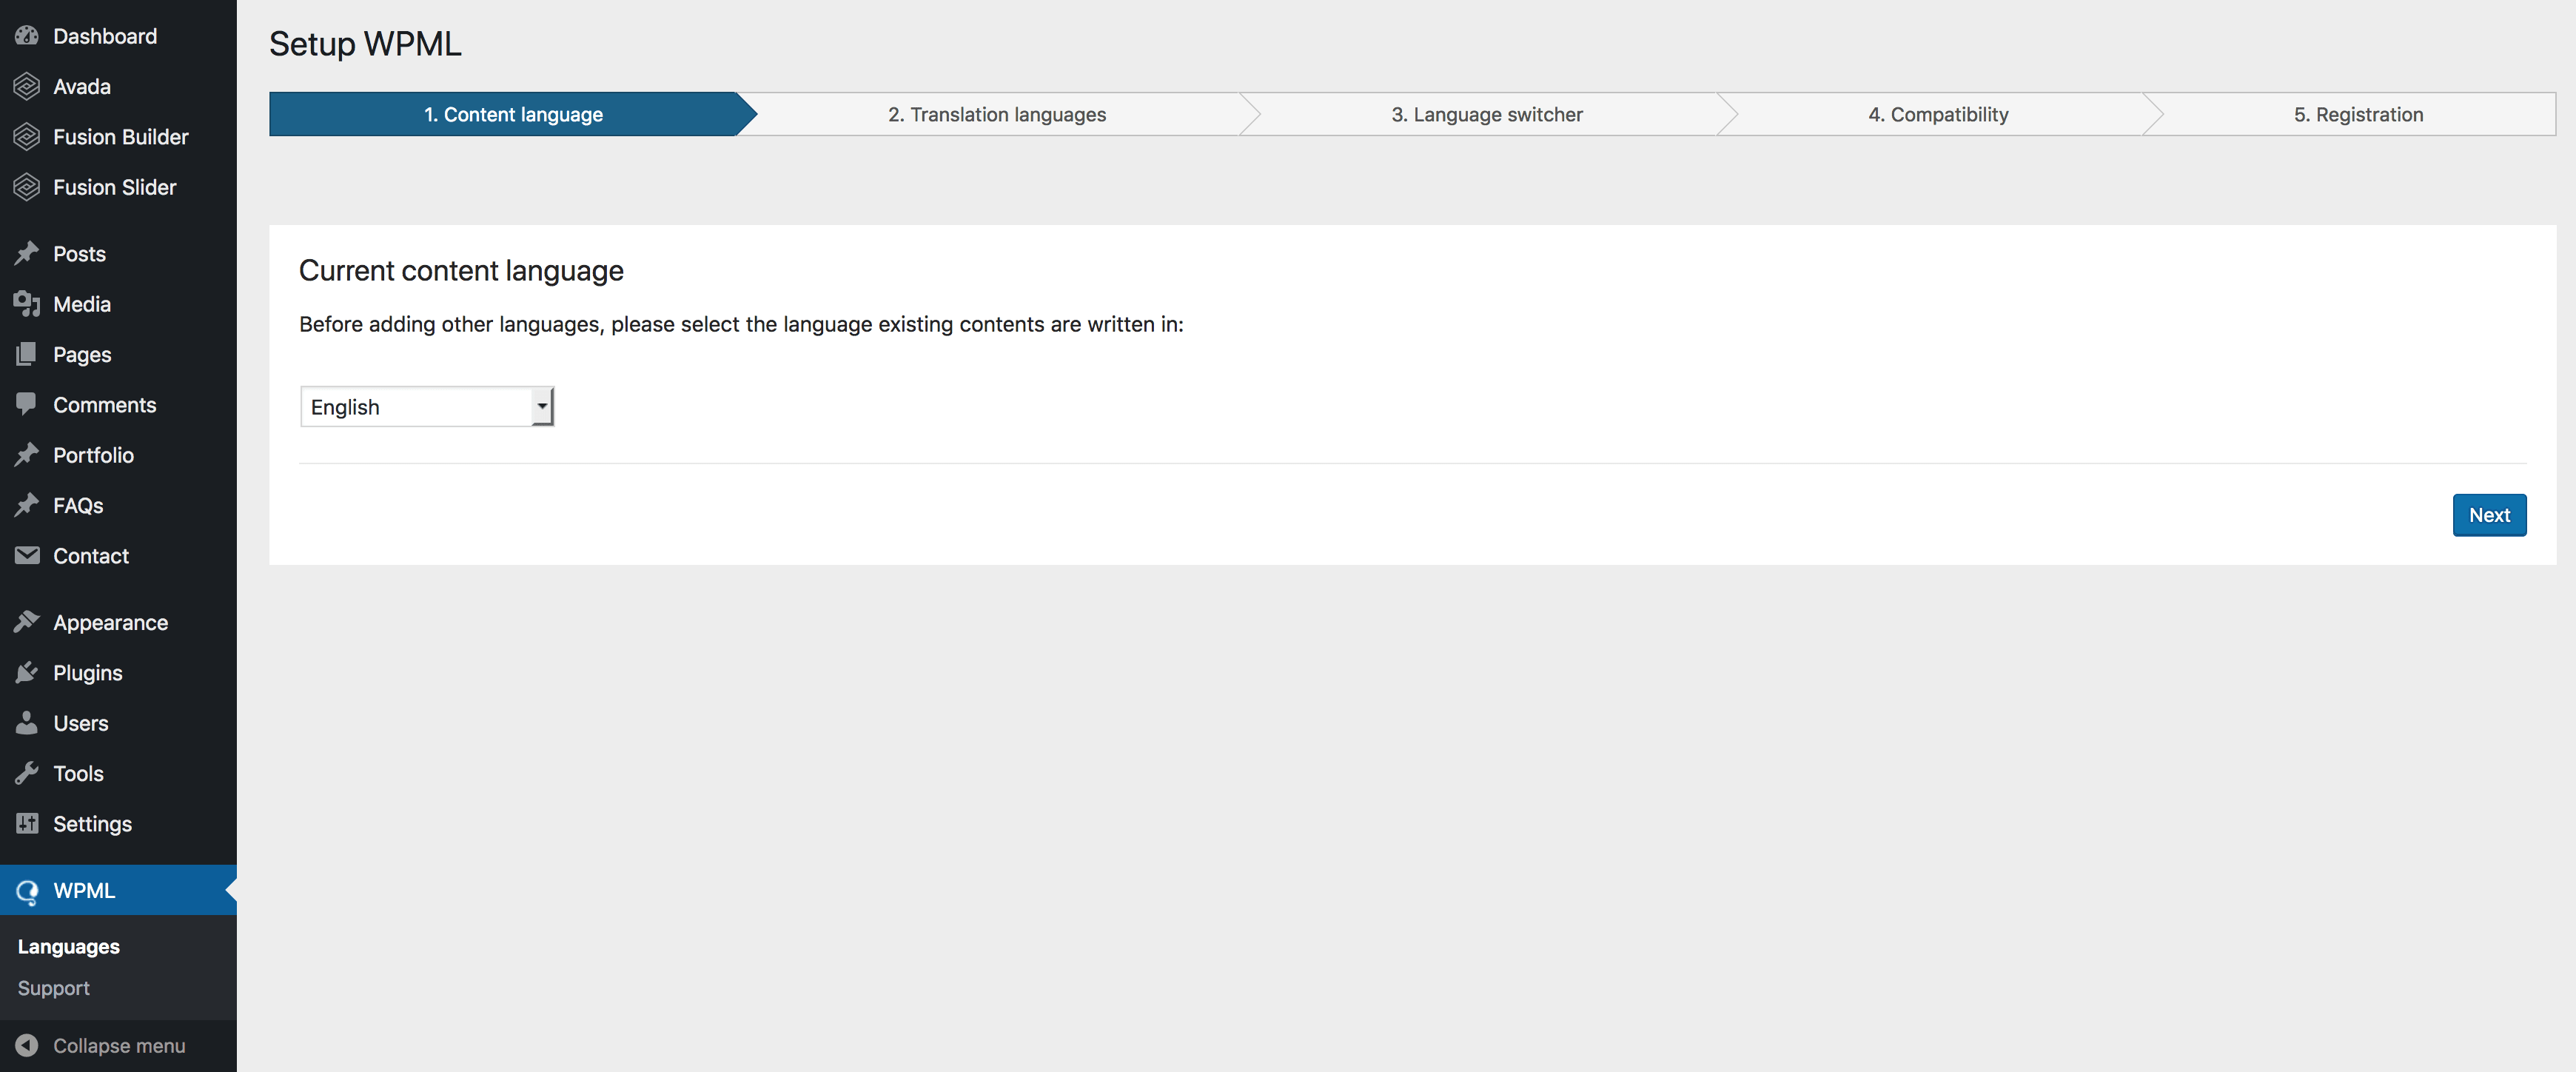Click the Avada layered icon
Viewport: 2576px width, 1072px height.
coord(27,86)
